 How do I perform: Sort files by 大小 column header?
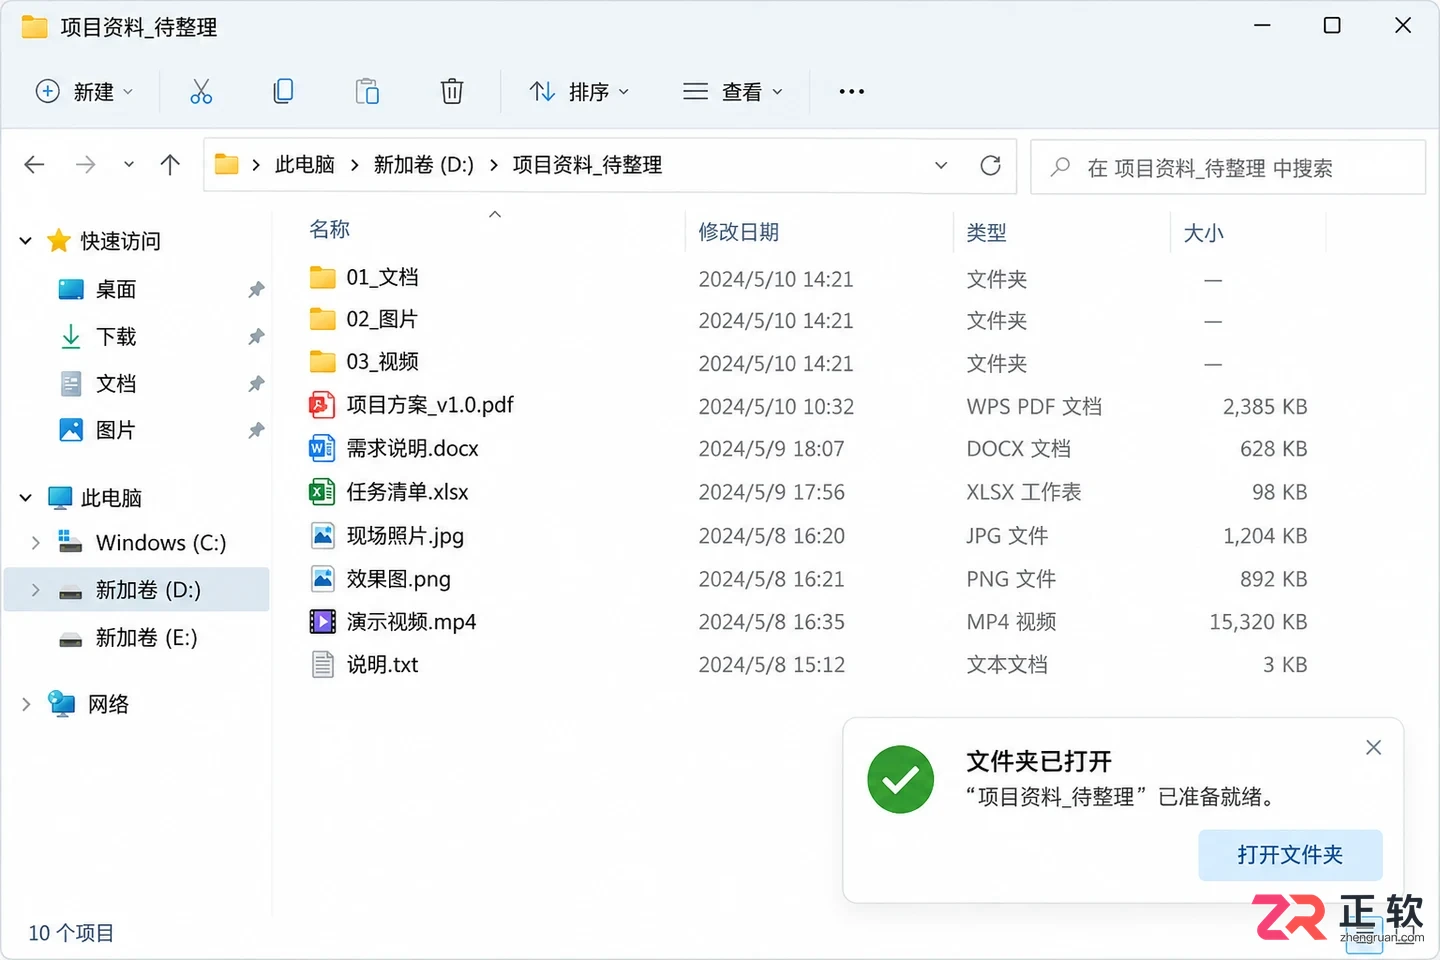click(1203, 233)
